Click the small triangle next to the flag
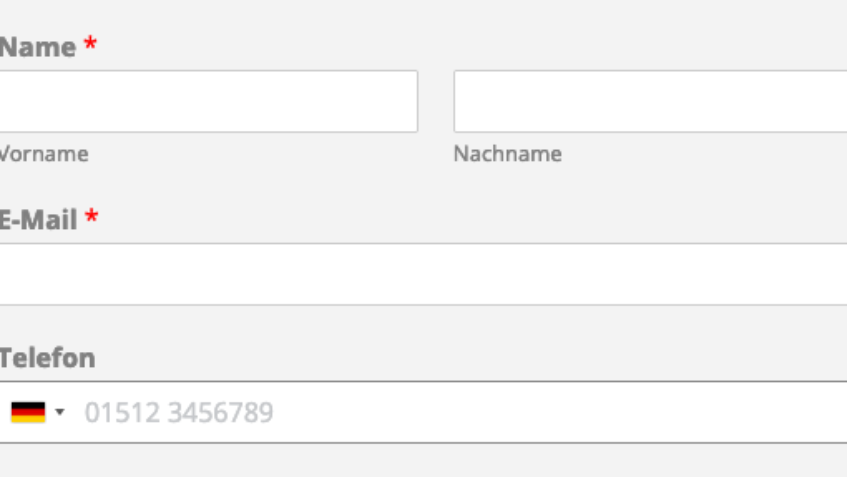The image size is (847, 477). [60, 412]
